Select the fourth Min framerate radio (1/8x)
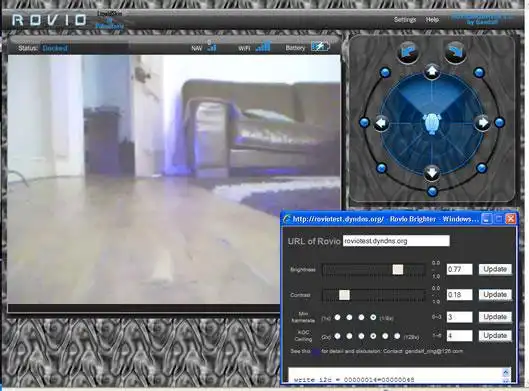Viewport: 529px width, 391px height. pyautogui.click(x=373, y=317)
